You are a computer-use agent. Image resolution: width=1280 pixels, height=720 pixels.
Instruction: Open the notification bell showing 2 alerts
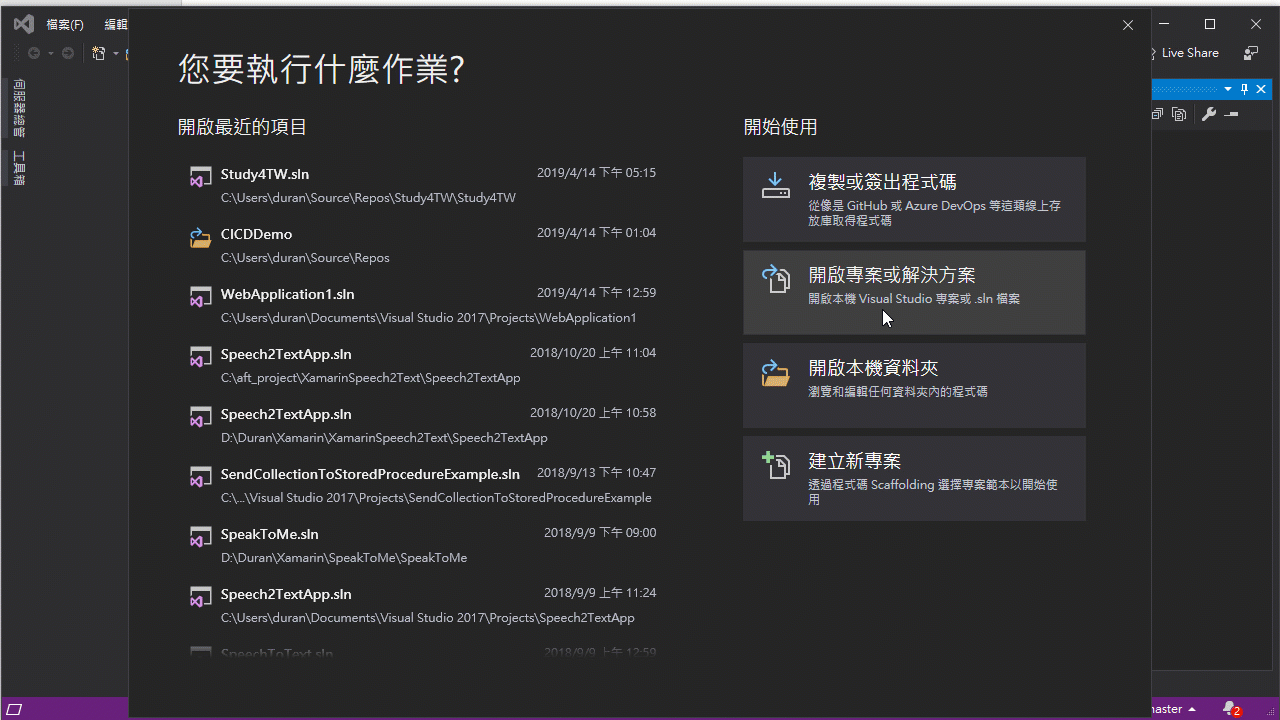point(1231,709)
